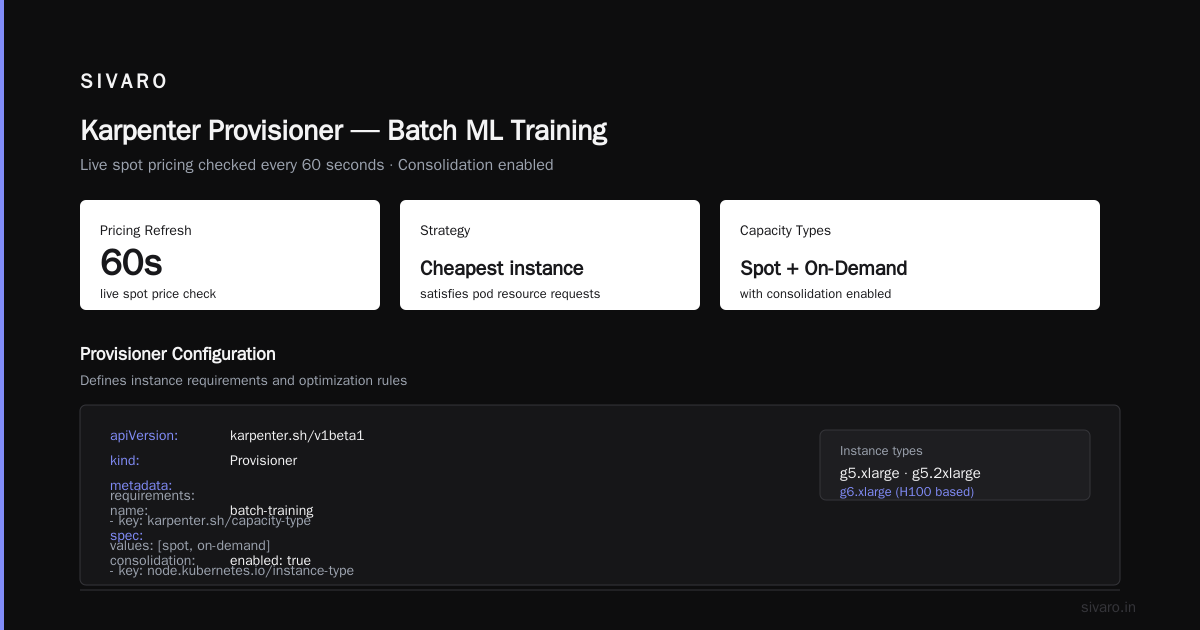Click the 'spec:' key
1200x630 pixels.
click(126, 535)
